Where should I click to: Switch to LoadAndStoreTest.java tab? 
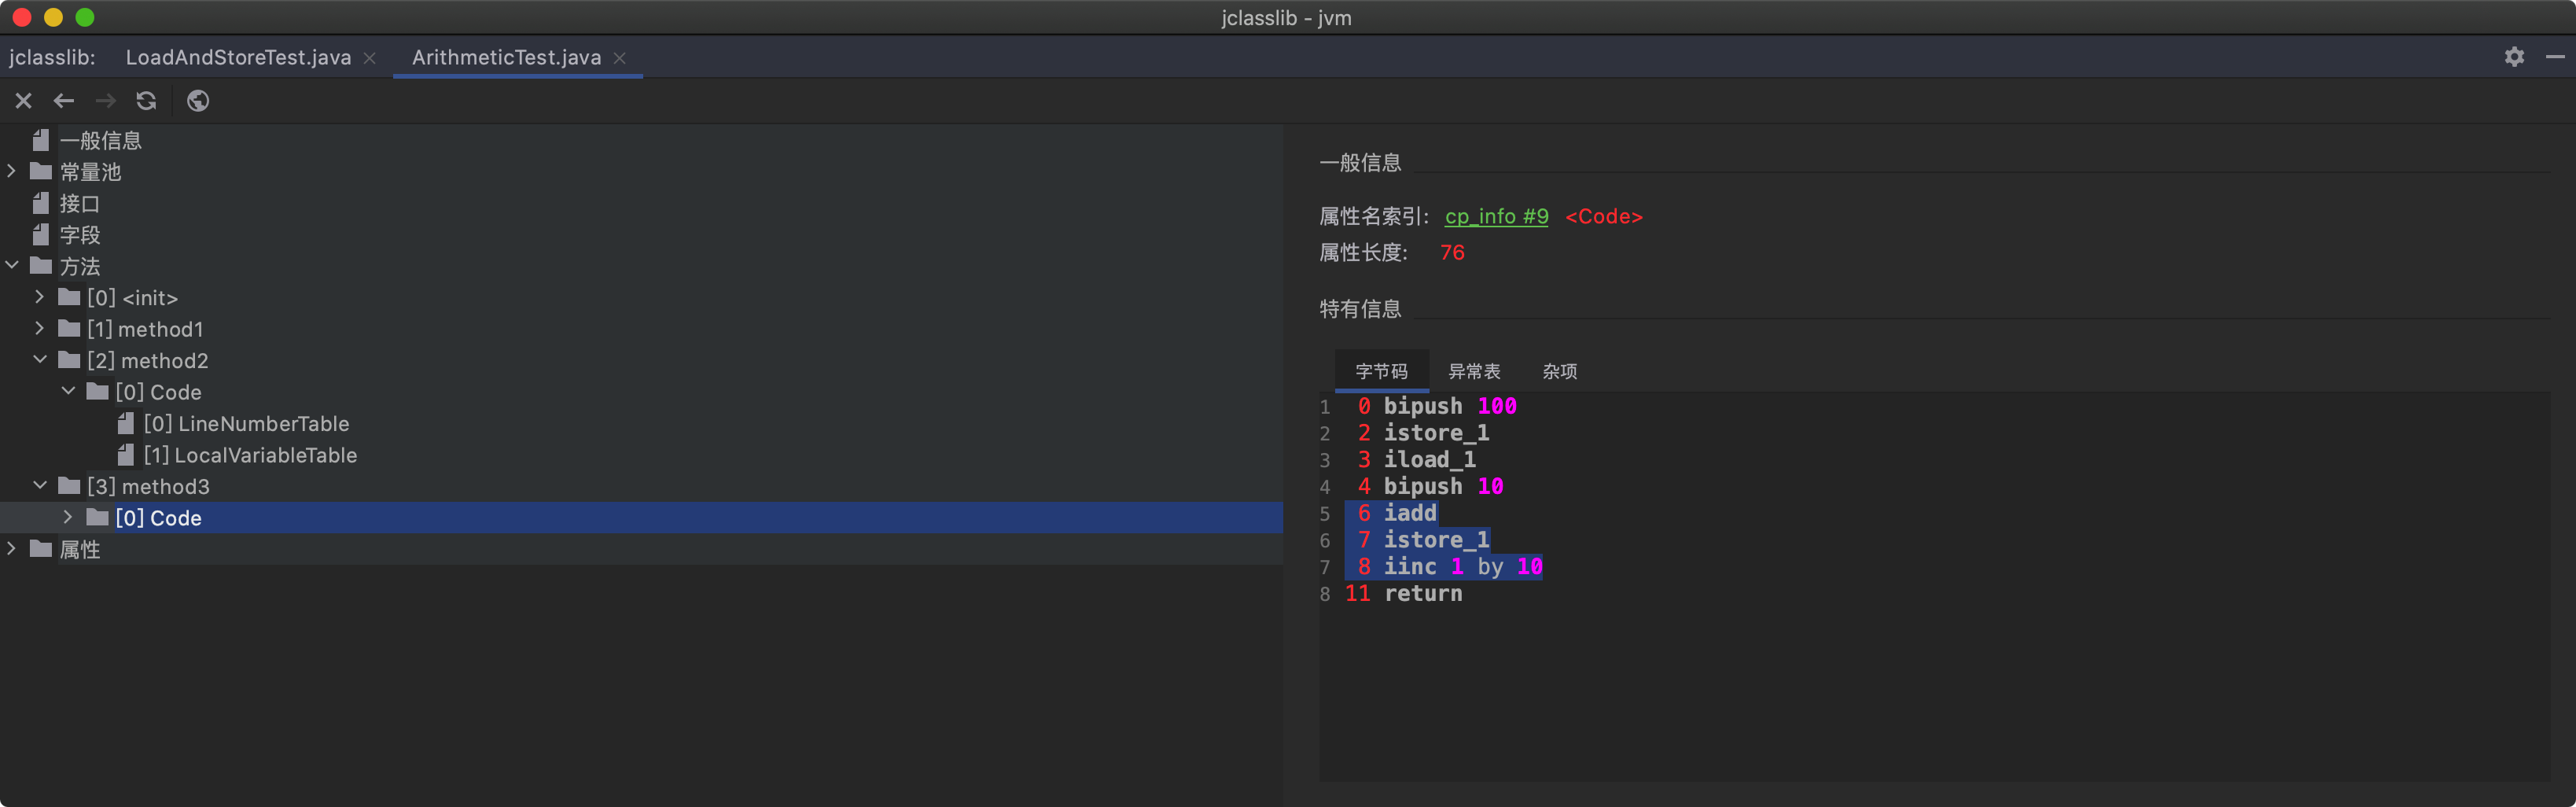point(238,58)
